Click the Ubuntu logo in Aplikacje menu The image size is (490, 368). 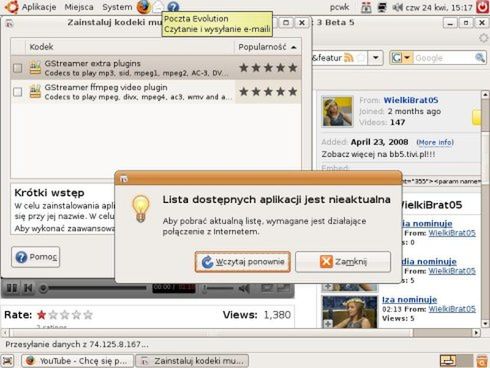(12, 7)
